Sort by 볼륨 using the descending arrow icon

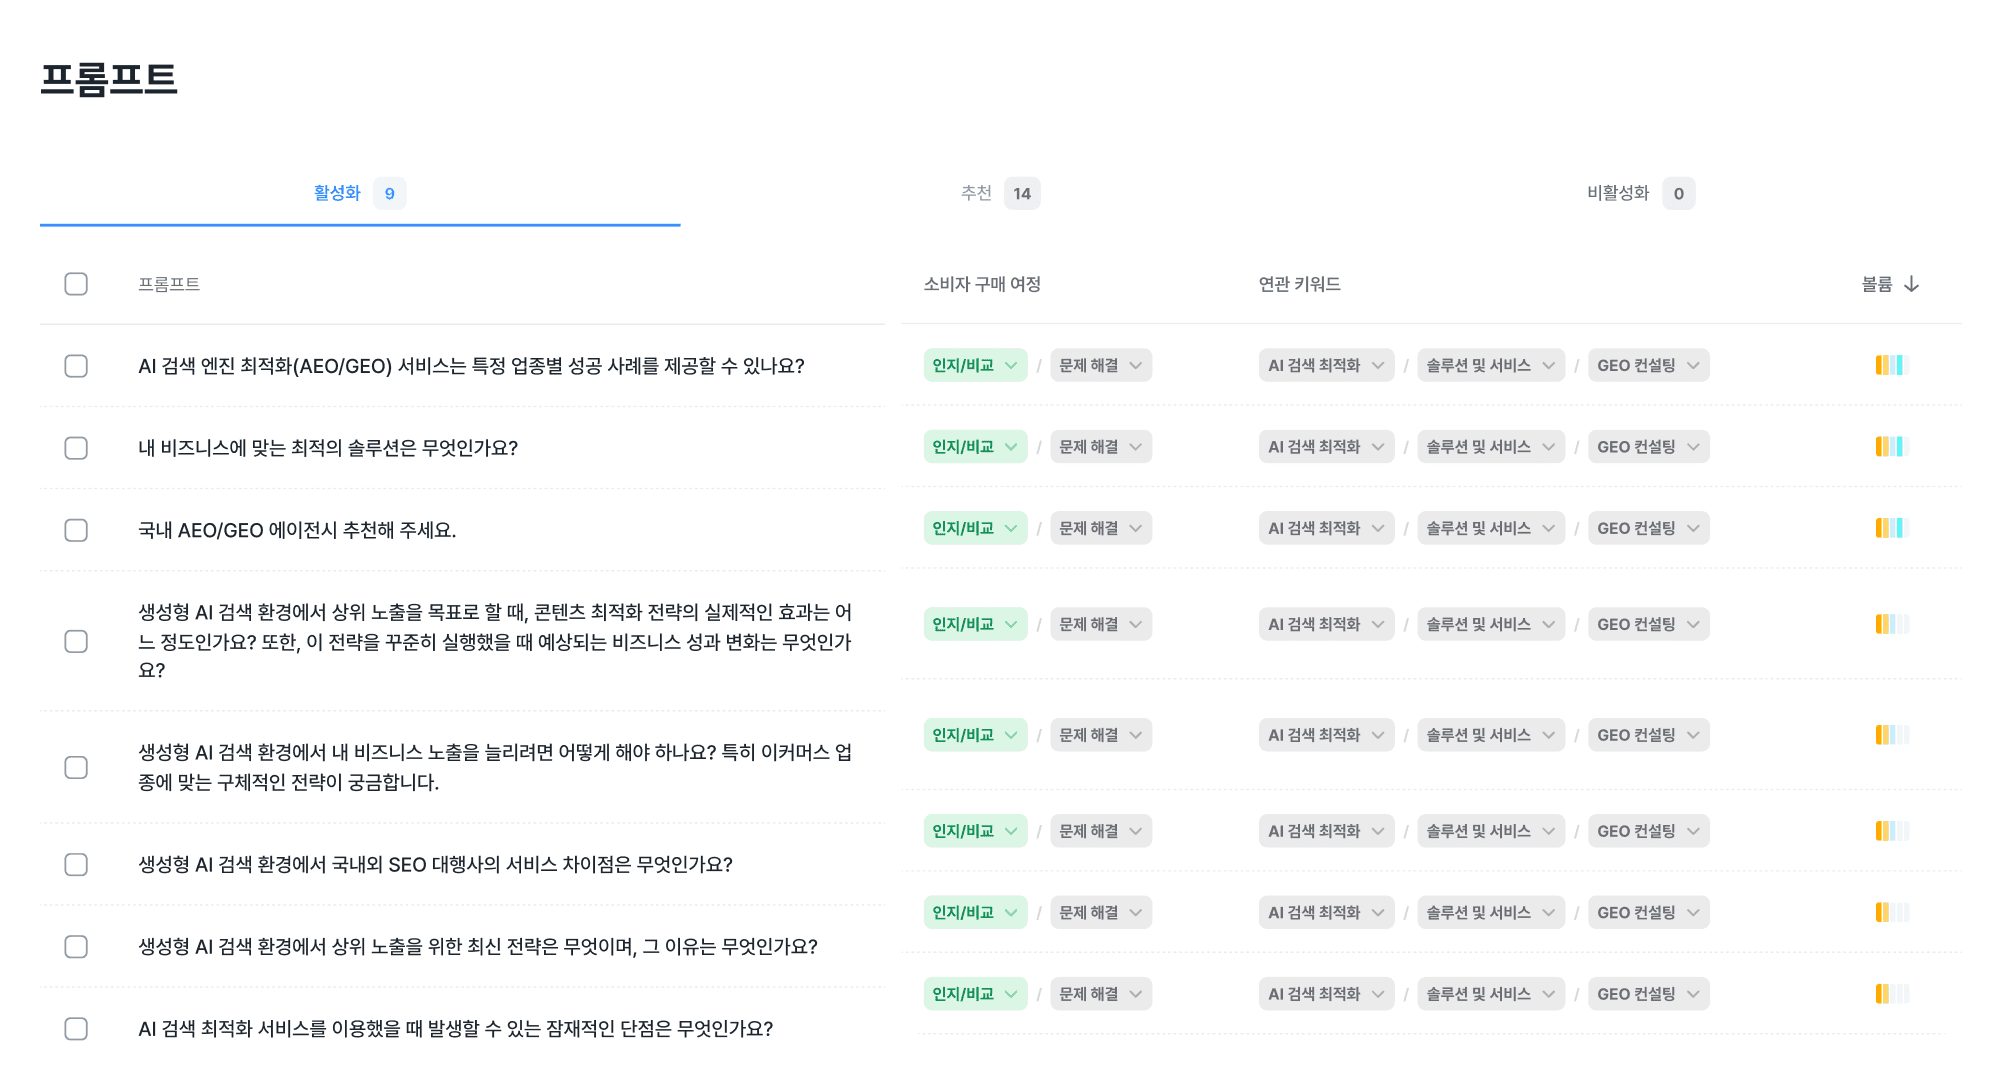[1913, 284]
